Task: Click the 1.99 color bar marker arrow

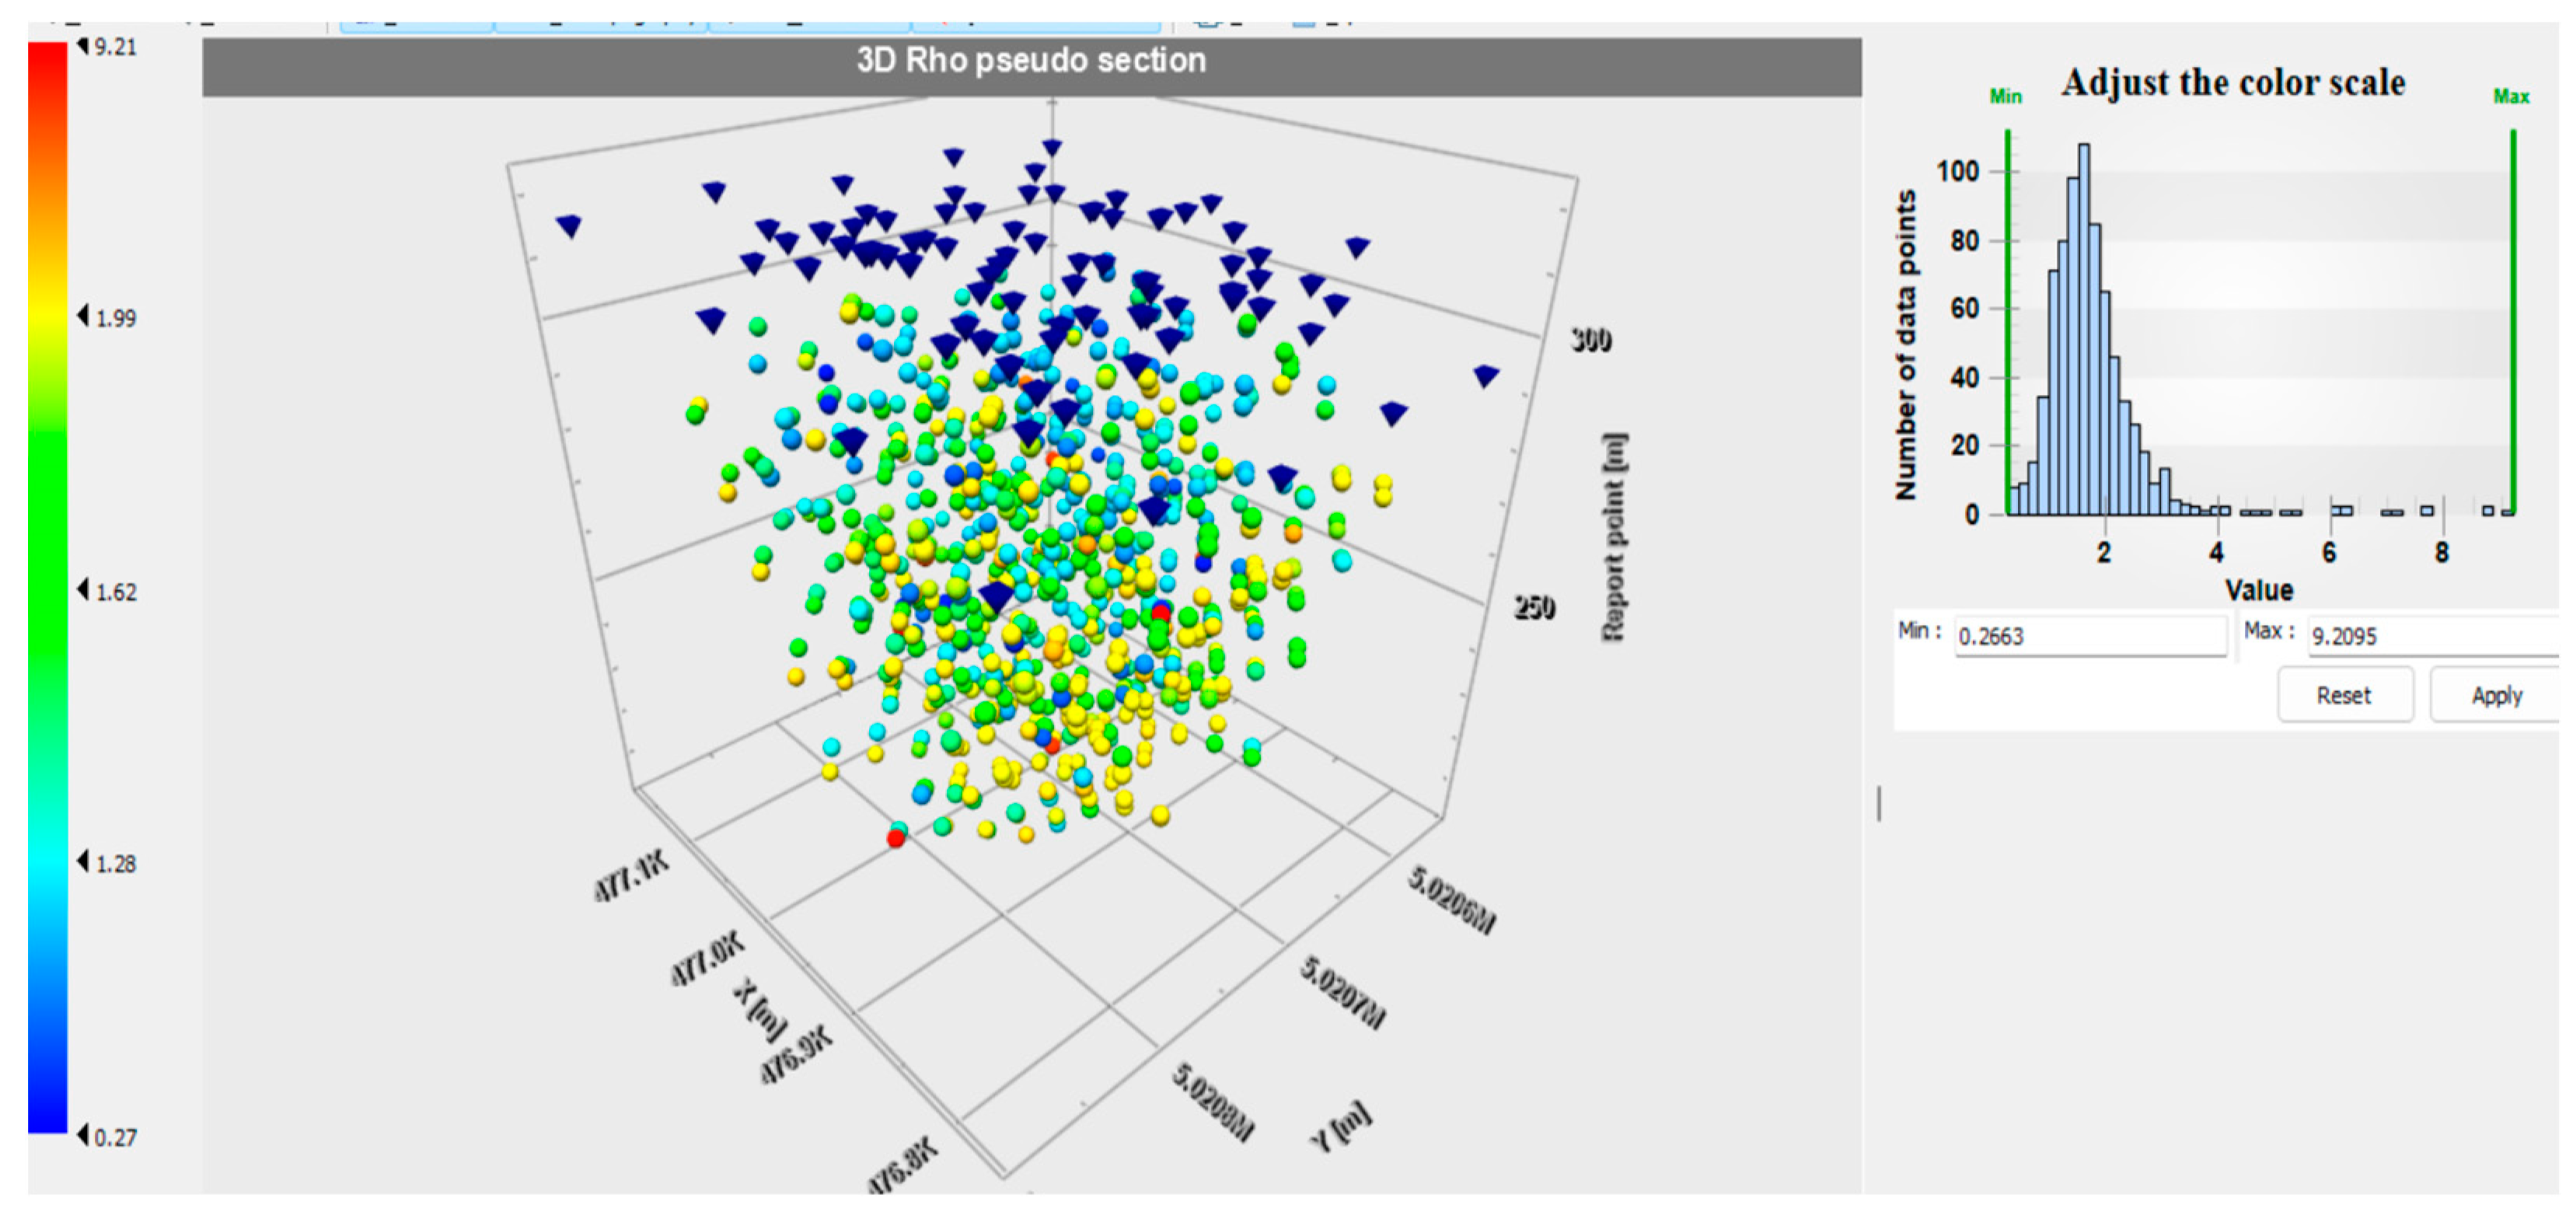Action: pos(83,316)
